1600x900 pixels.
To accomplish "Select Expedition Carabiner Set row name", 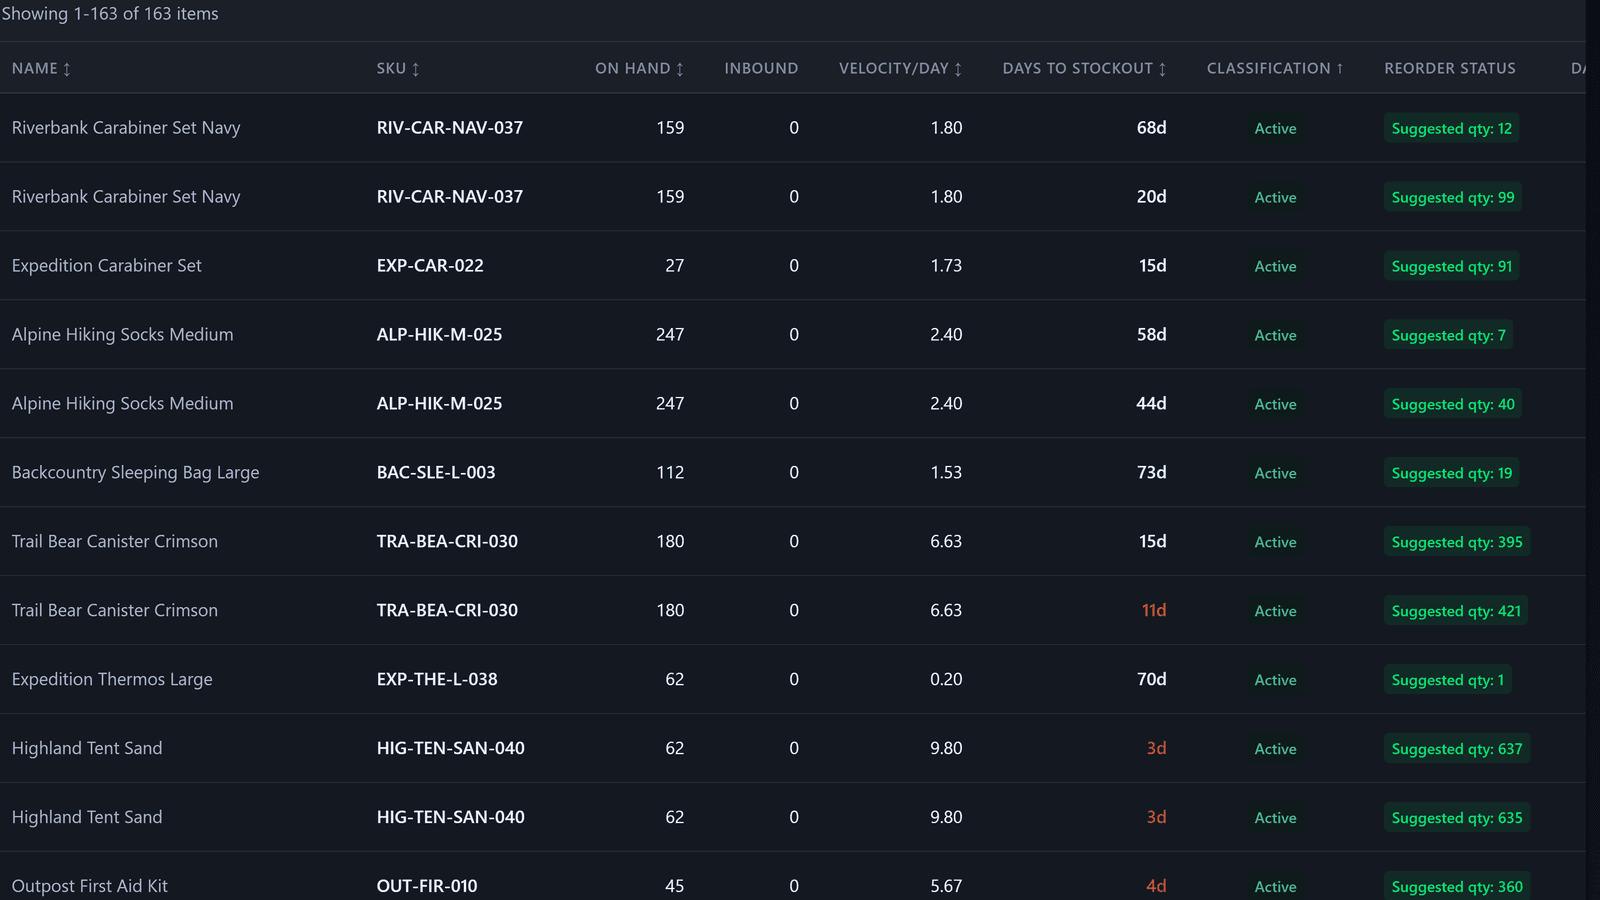I will click(x=107, y=266).
